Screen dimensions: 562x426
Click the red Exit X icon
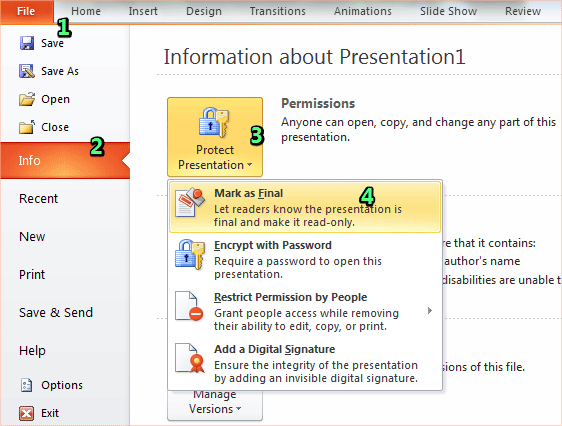click(27, 413)
